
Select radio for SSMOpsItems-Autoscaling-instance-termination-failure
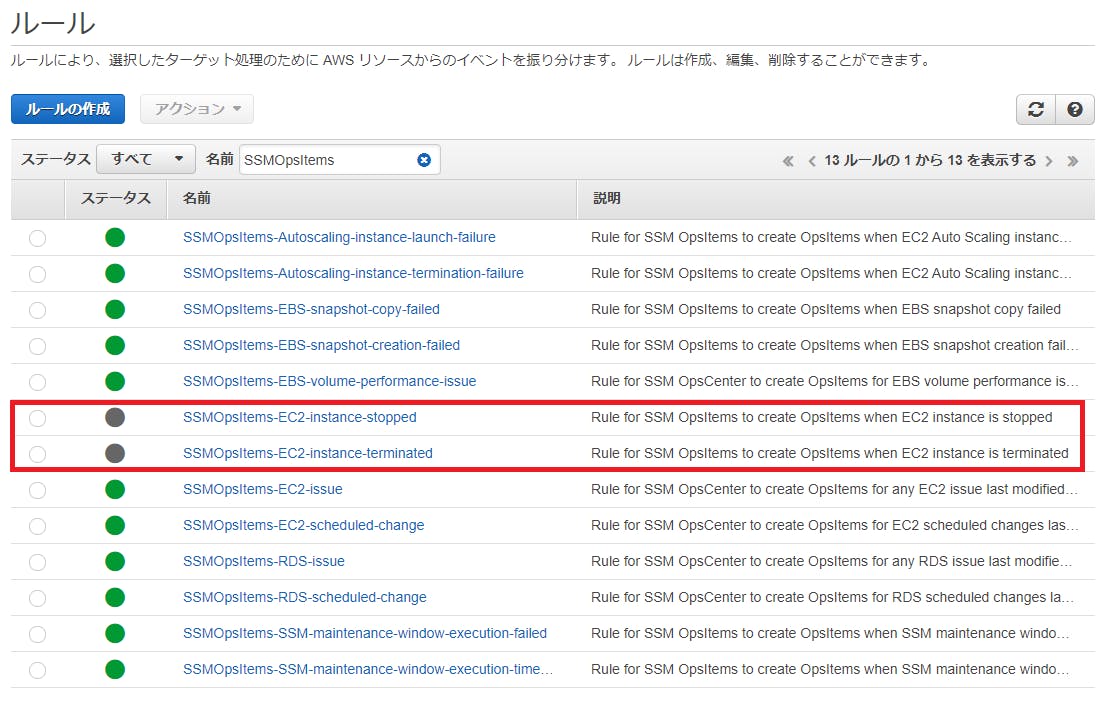pyautogui.click(x=38, y=274)
